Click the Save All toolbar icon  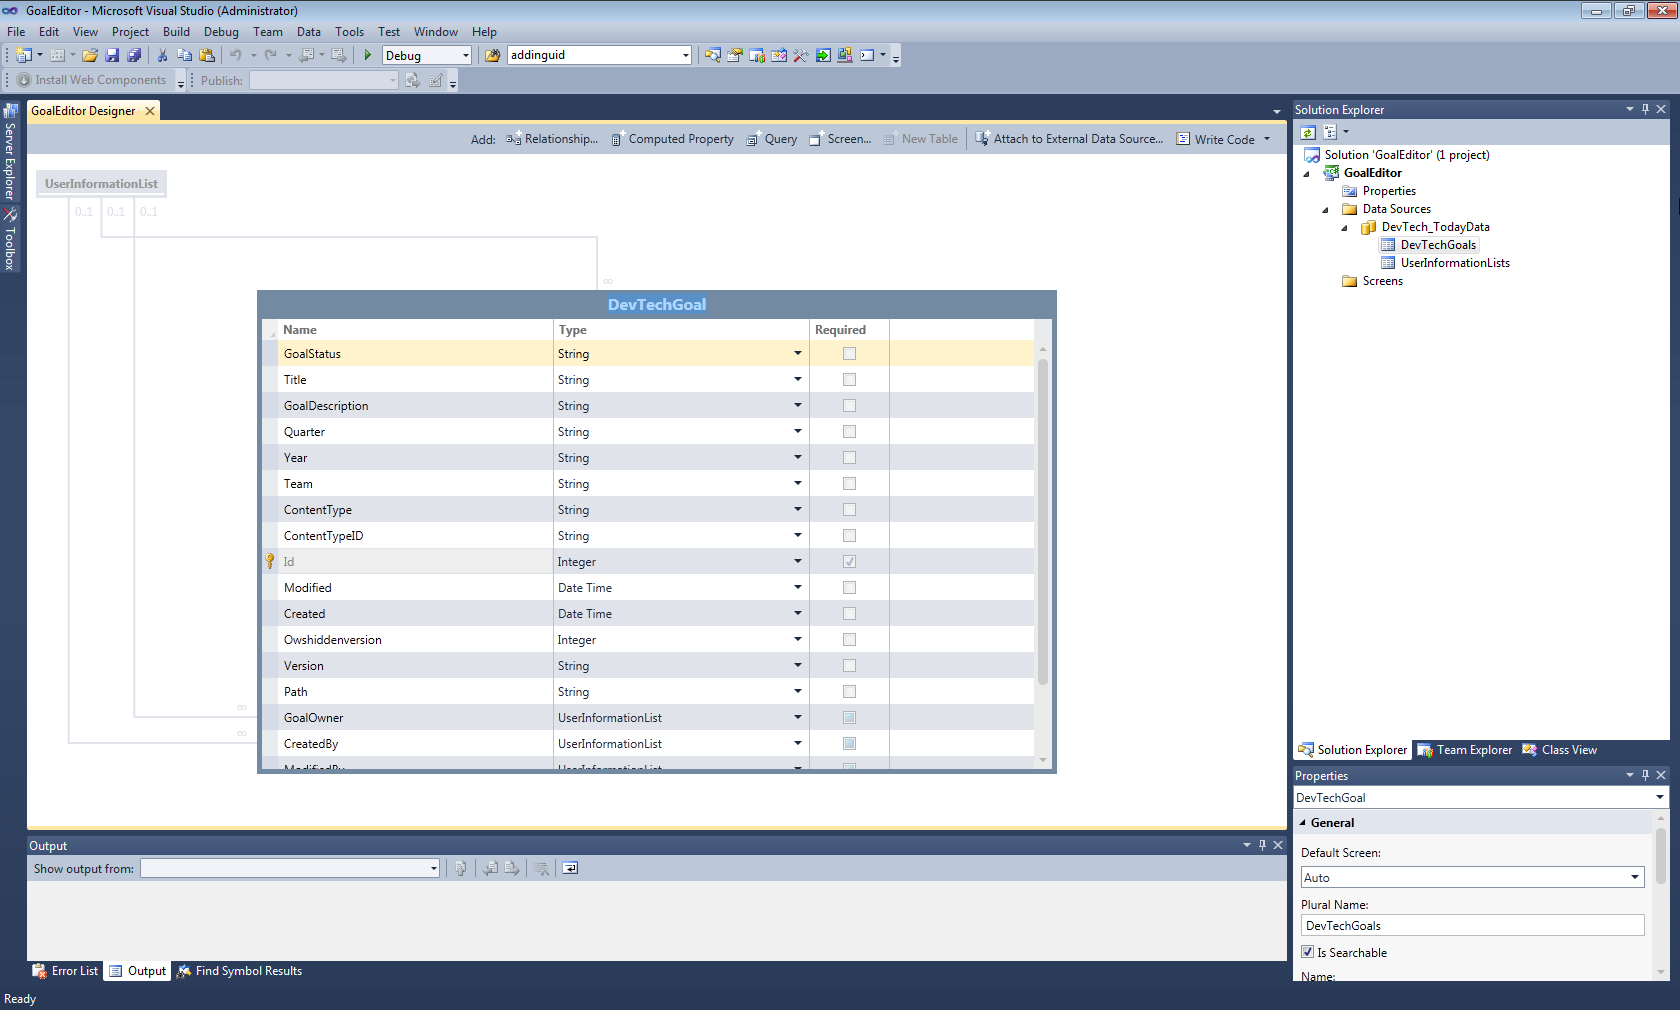[x=134, y=56]
